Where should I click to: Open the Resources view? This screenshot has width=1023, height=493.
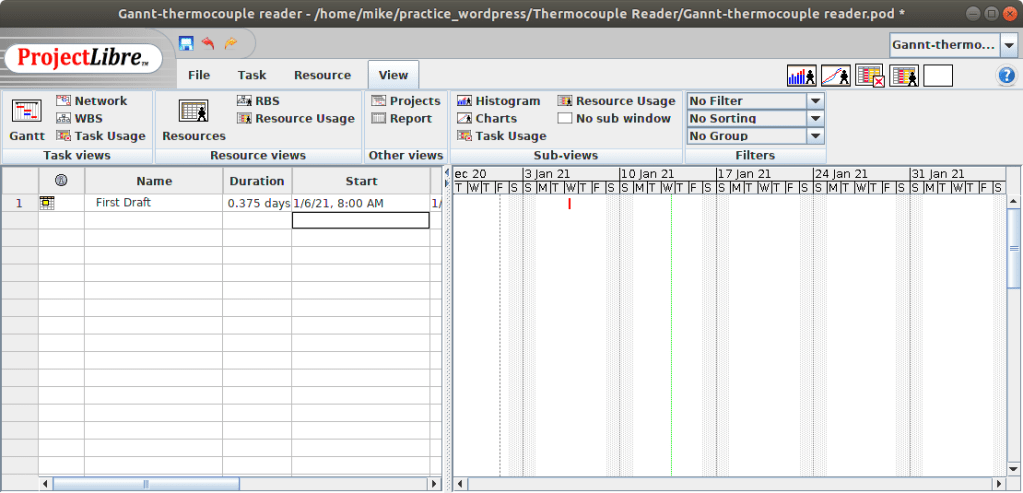pos(193,120)
